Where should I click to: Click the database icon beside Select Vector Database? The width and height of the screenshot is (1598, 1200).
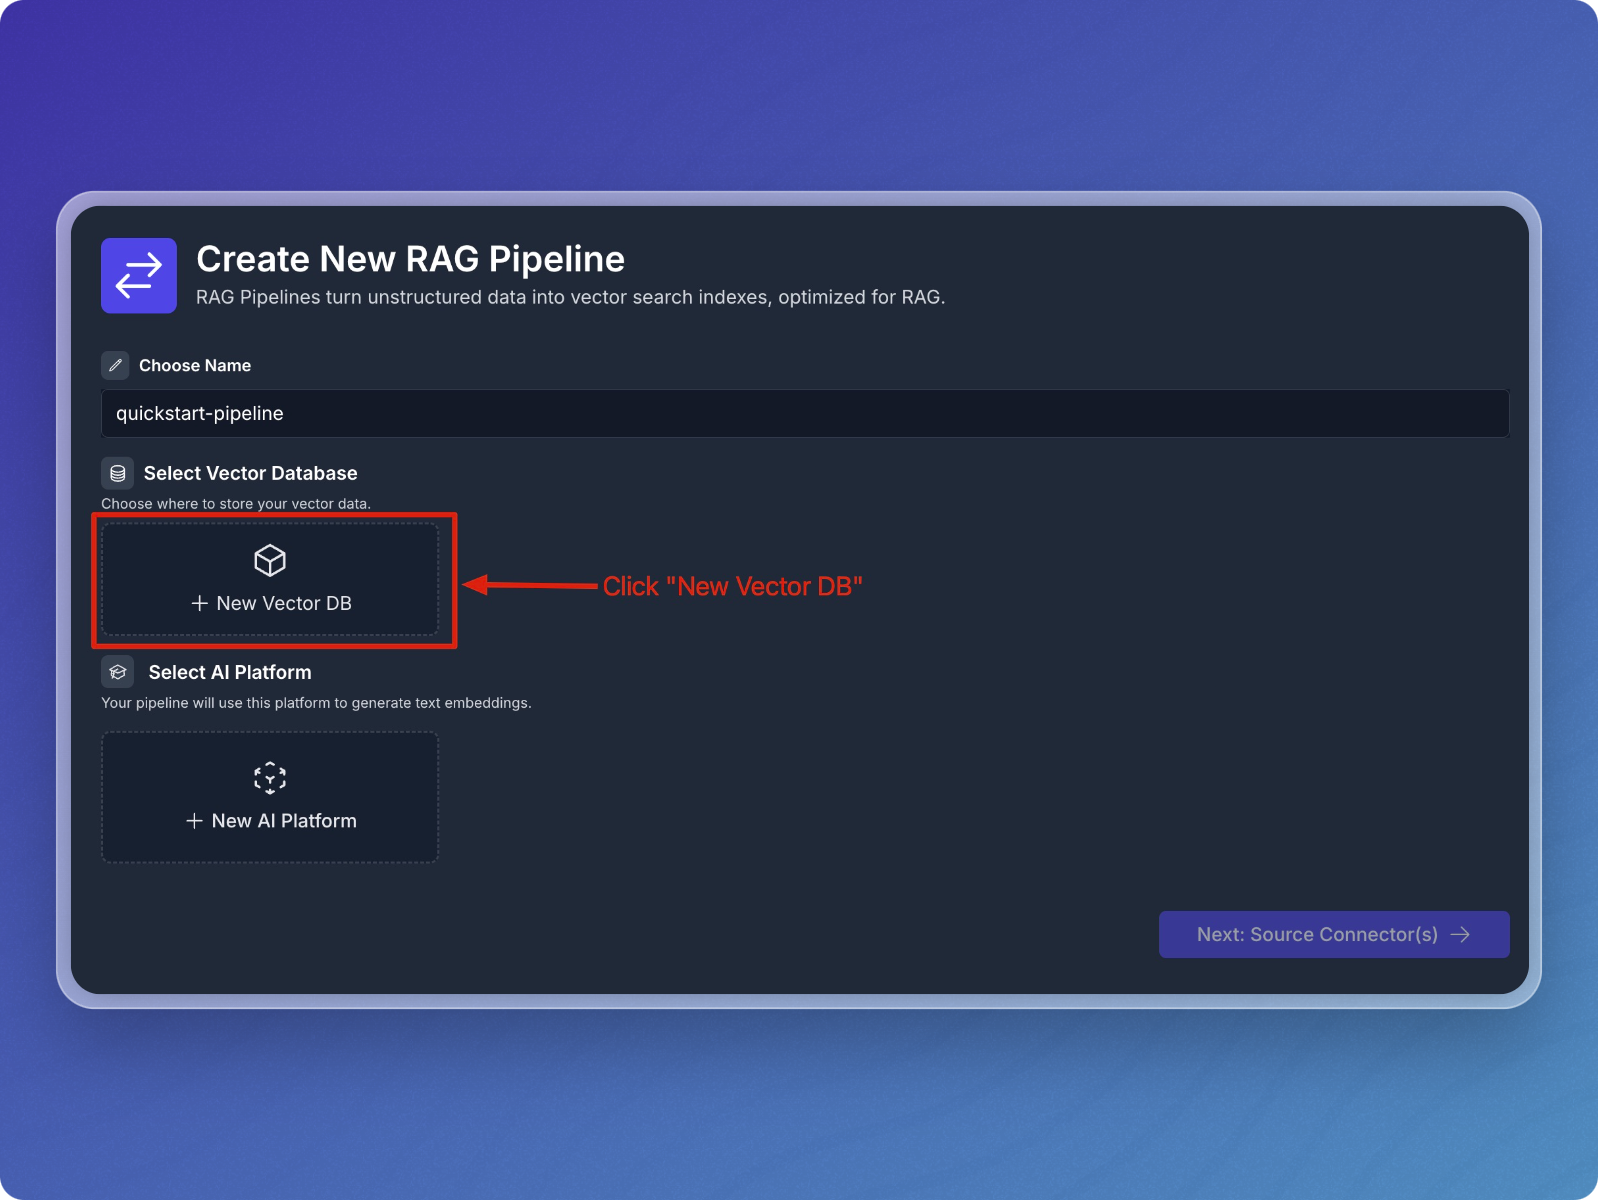(x=118, y=473)
